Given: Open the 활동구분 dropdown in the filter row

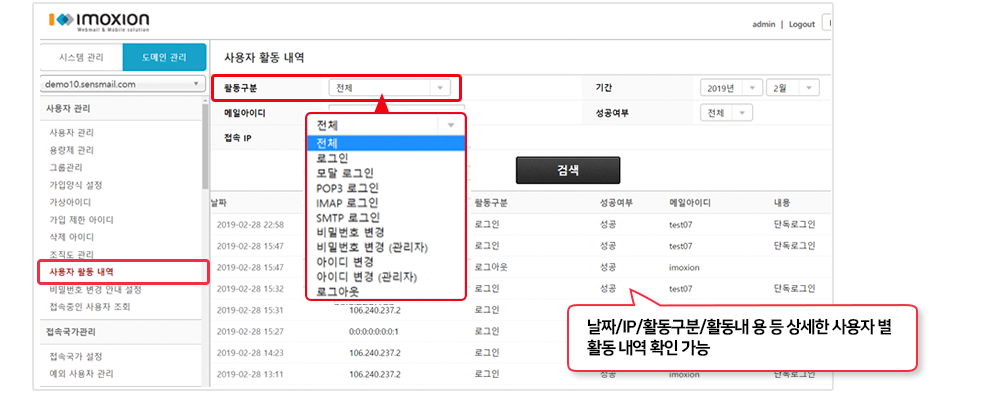Looking at the screenshot, I should (x=389, y=88).
